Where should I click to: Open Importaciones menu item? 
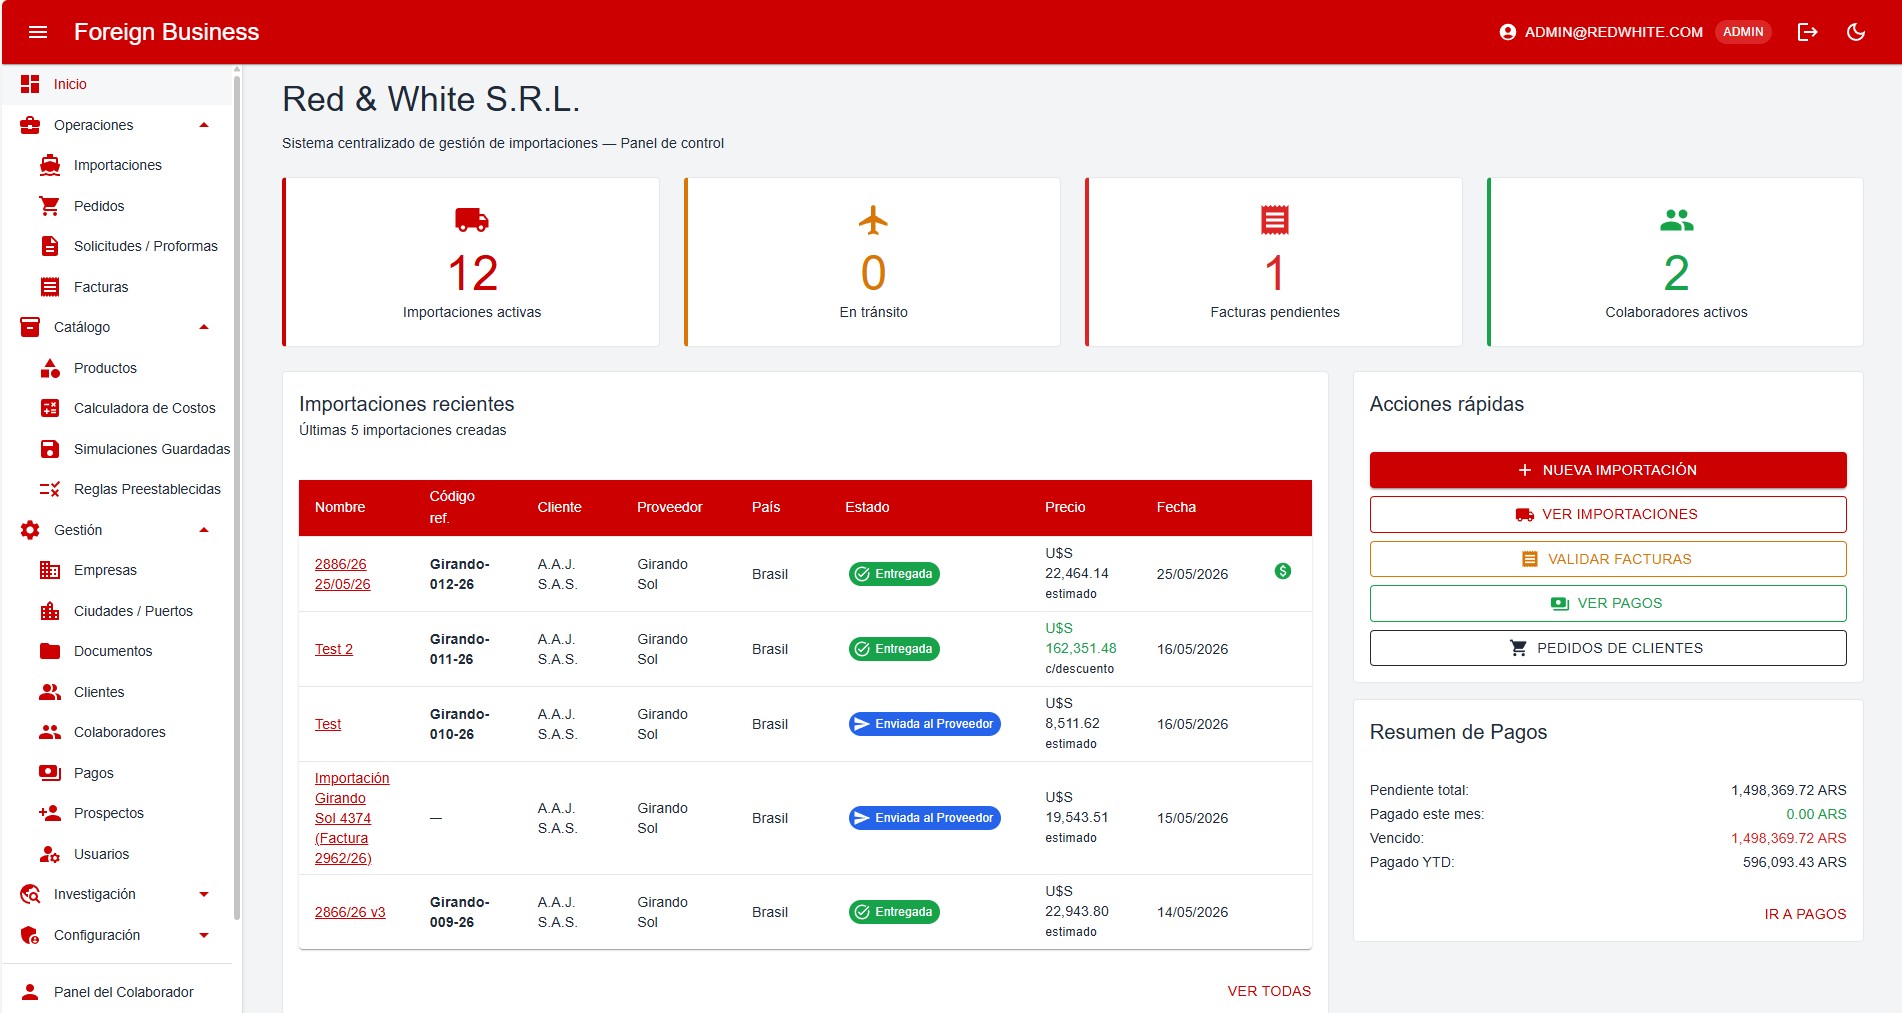pyautogui.click(x=118, y=165)
